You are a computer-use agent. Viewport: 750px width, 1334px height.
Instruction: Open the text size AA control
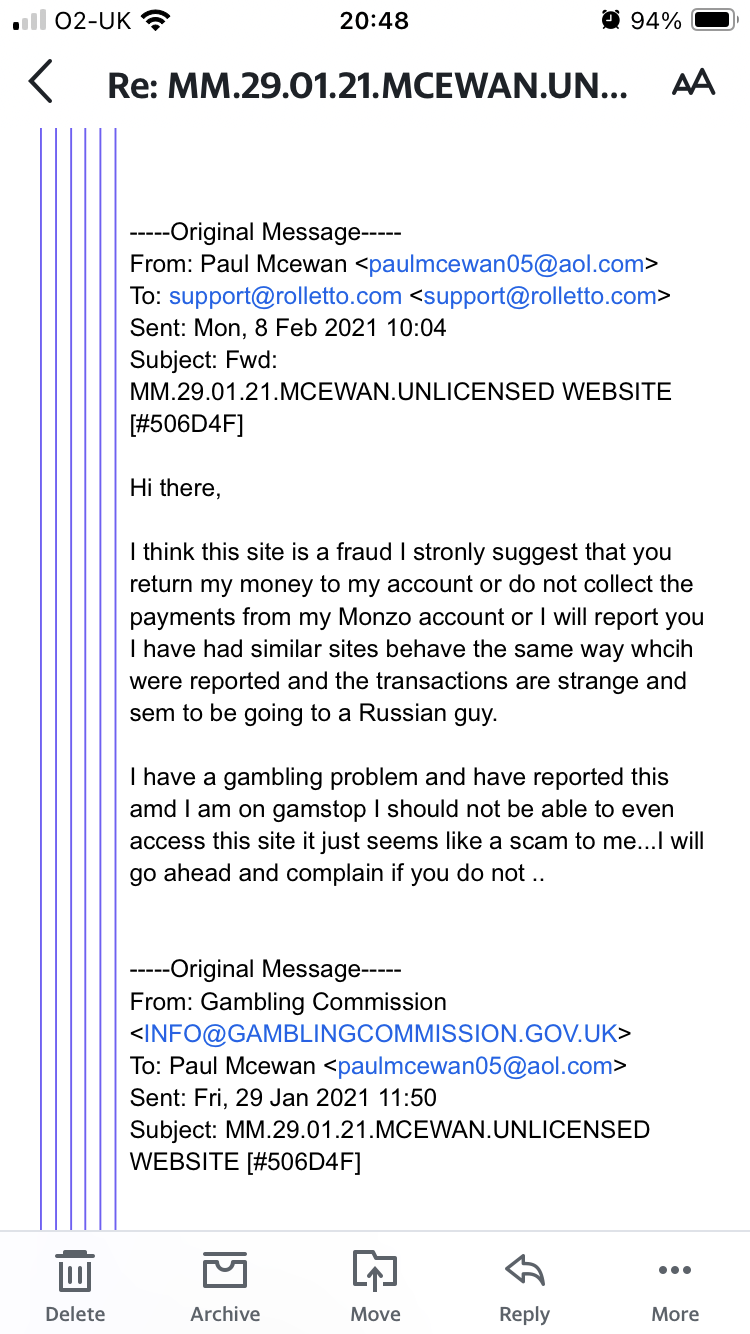693,83
